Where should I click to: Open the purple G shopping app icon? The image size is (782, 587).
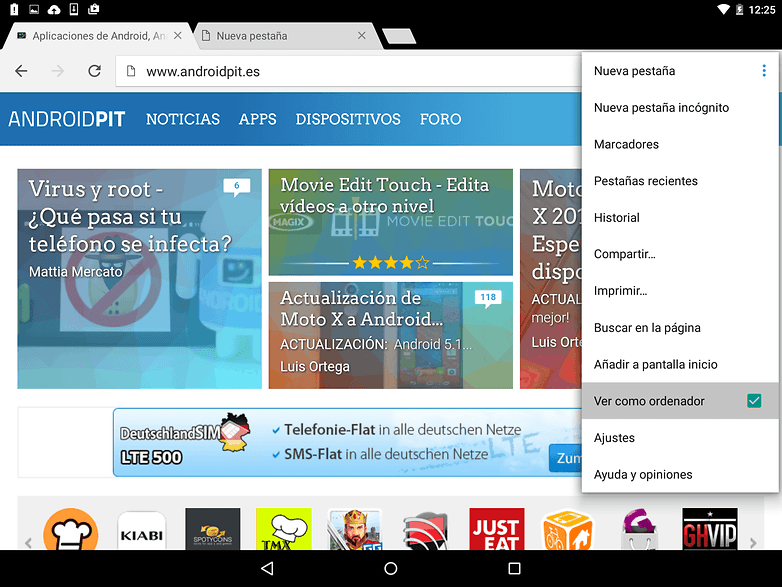(x=639, y=529)
